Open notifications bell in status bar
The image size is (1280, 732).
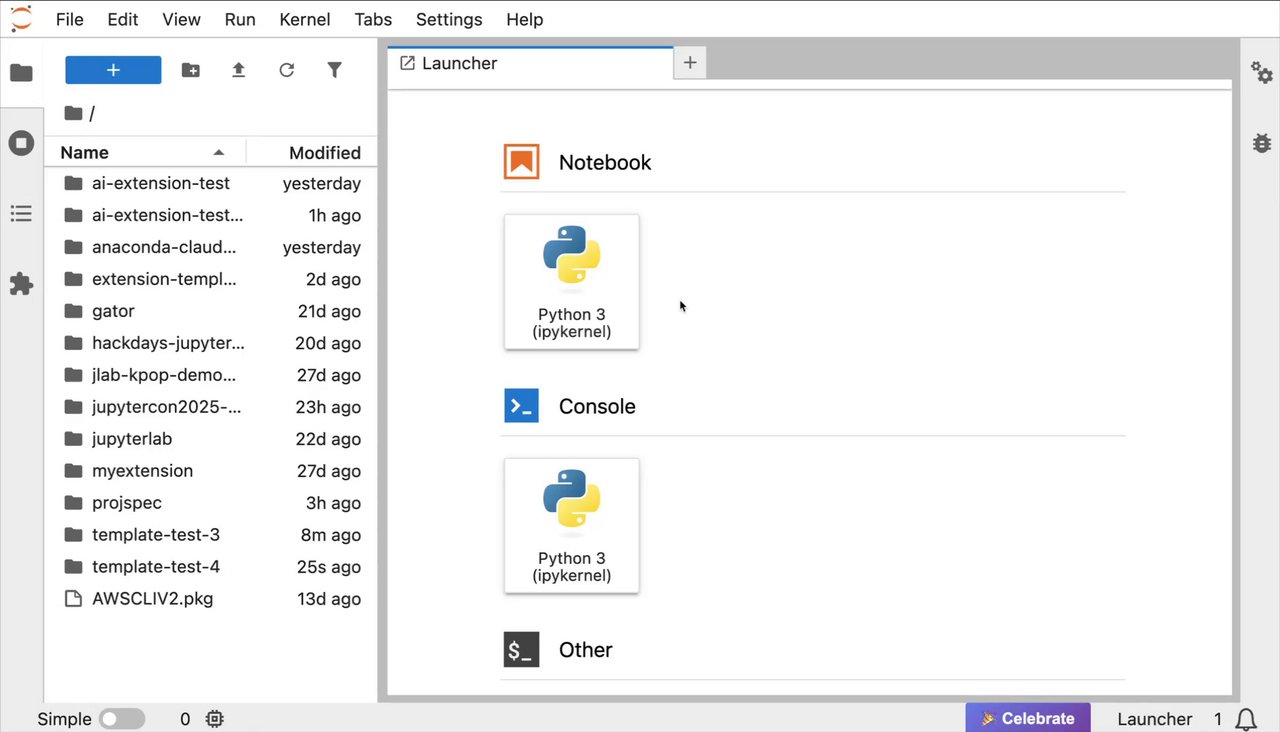coord(1246,719)
